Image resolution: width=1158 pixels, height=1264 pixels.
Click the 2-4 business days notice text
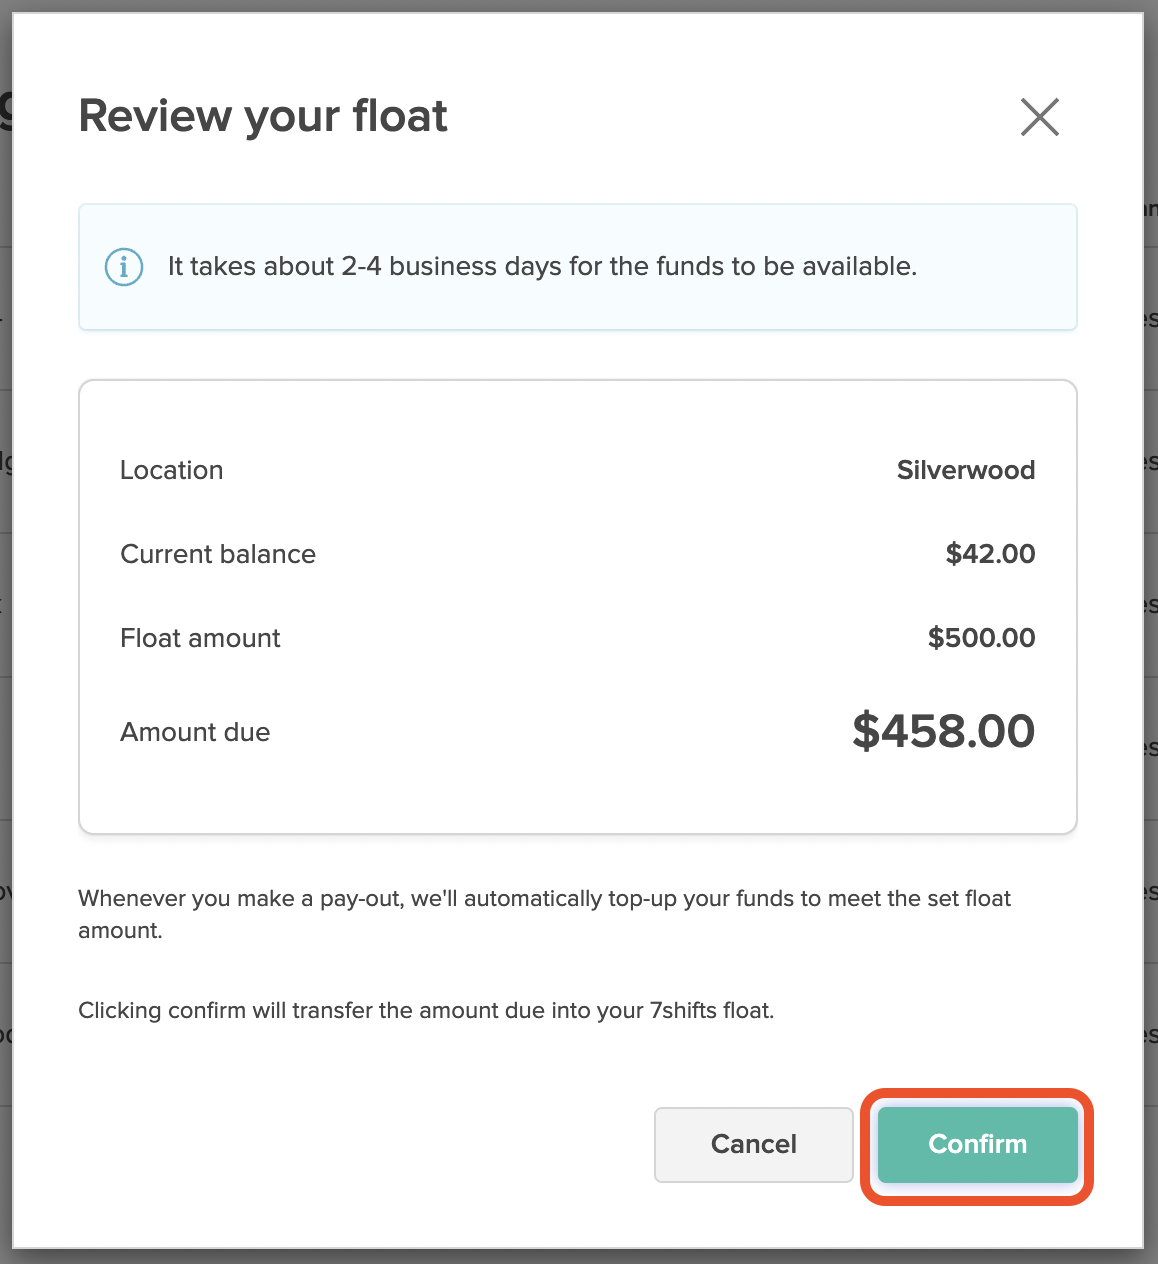pos(542,266)
